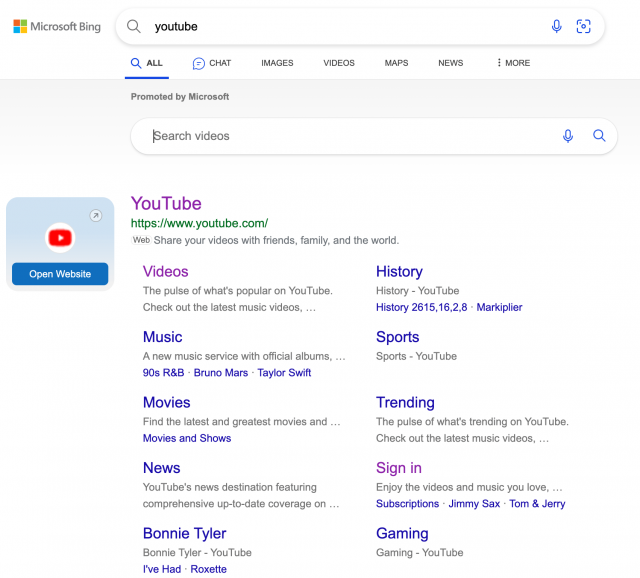Switch to the Chat tab
The image size is (640, 578).
point(211,63)
